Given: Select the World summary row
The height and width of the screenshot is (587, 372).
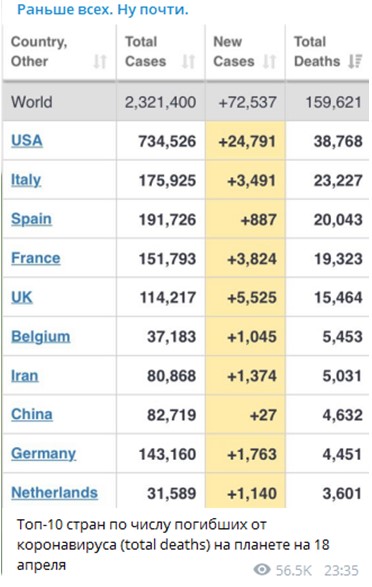Looking at the screenshot, I should click(186, 102).
